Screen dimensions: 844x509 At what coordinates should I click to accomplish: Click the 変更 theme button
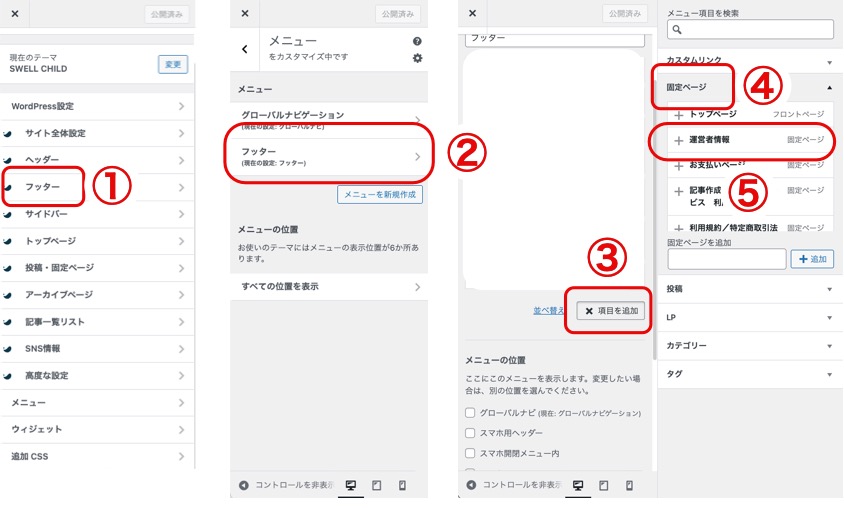tap(173, 64)
